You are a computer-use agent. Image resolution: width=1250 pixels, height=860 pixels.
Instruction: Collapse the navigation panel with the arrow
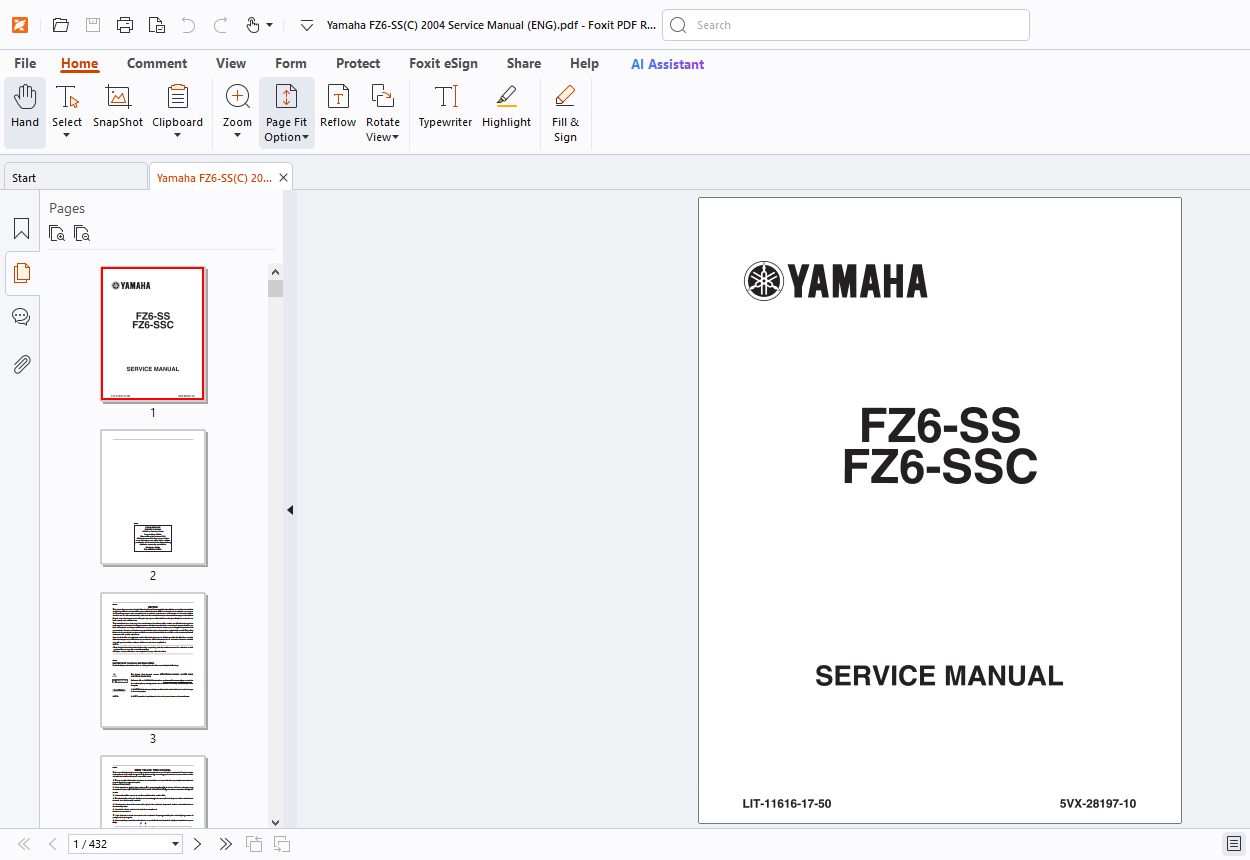click(x=290, y=510)
